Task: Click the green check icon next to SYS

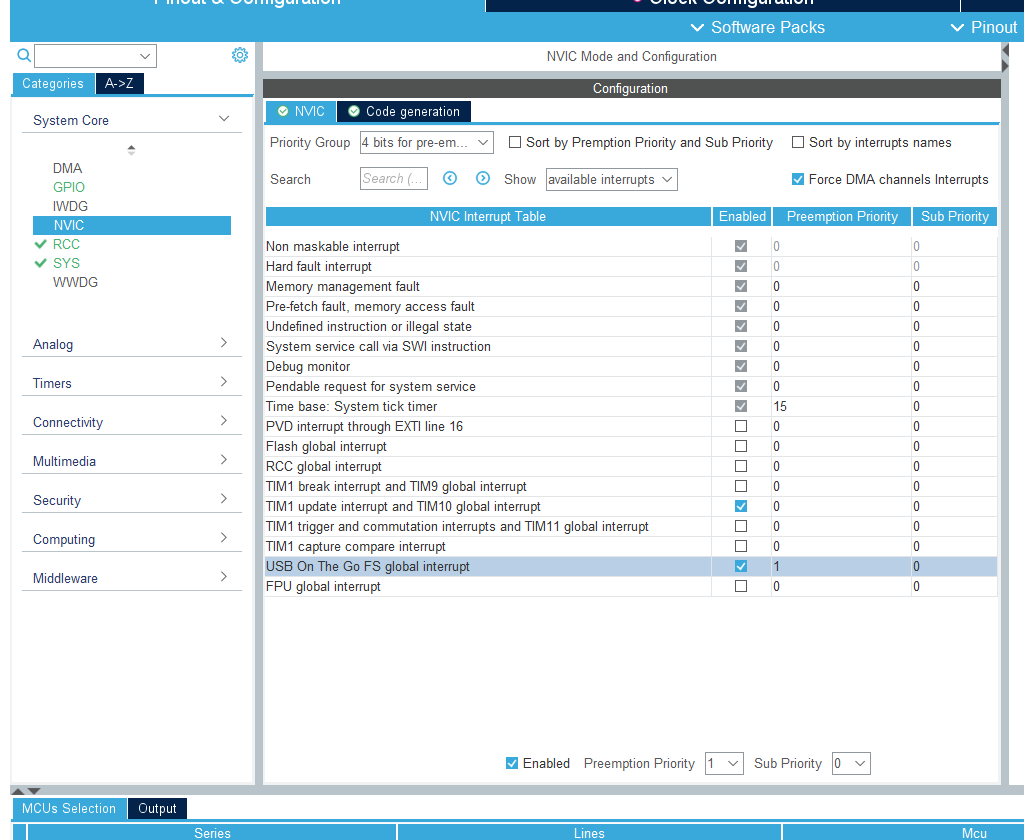Action: [x=40, y=263]
